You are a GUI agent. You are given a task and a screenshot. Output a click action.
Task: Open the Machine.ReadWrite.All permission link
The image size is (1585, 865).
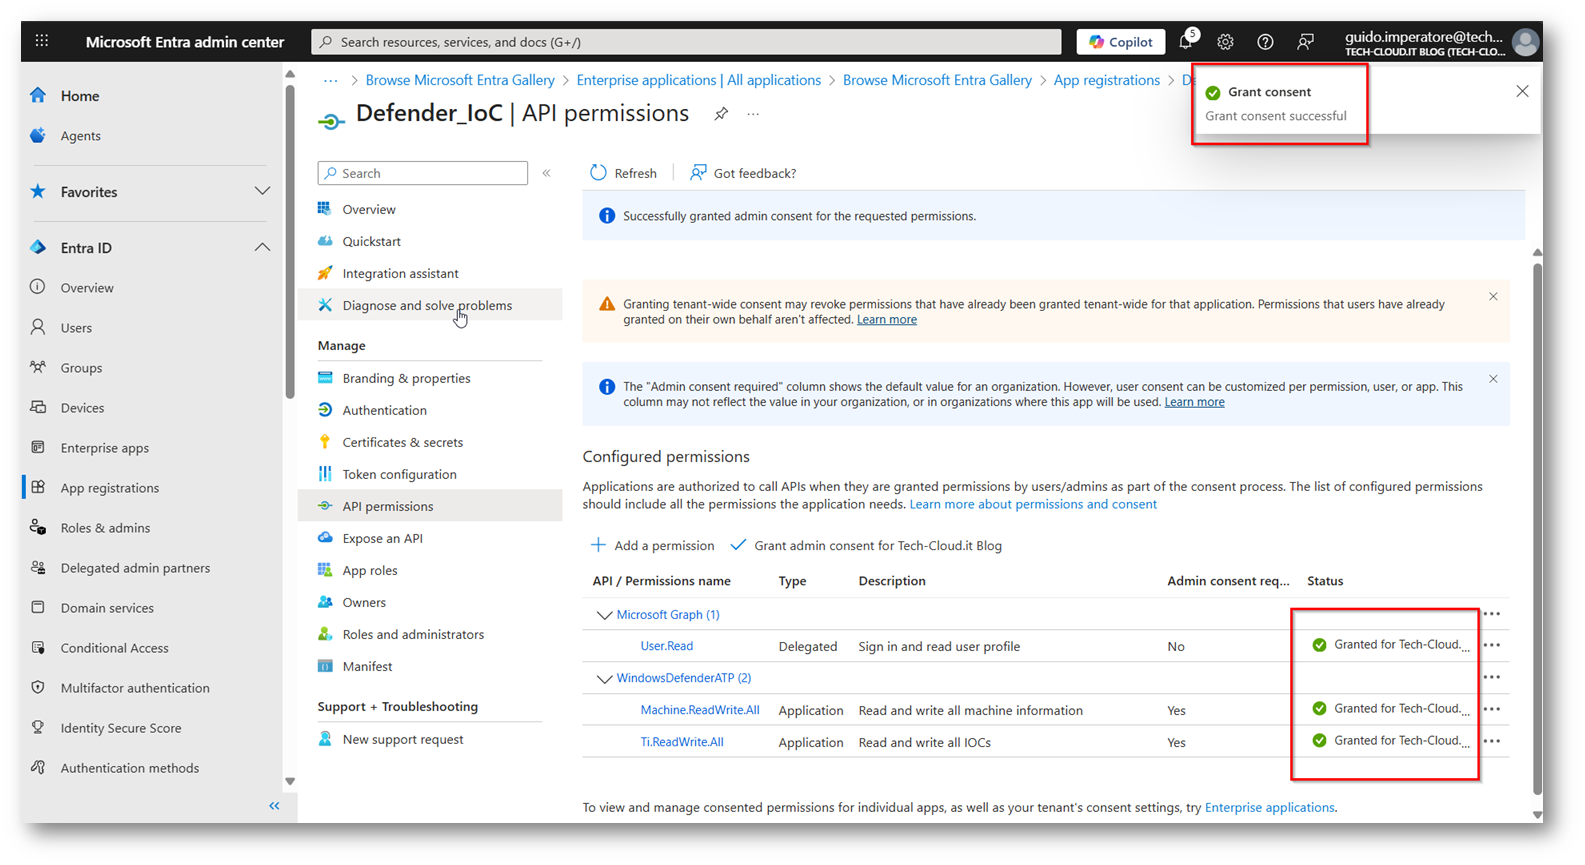[700, 710]
